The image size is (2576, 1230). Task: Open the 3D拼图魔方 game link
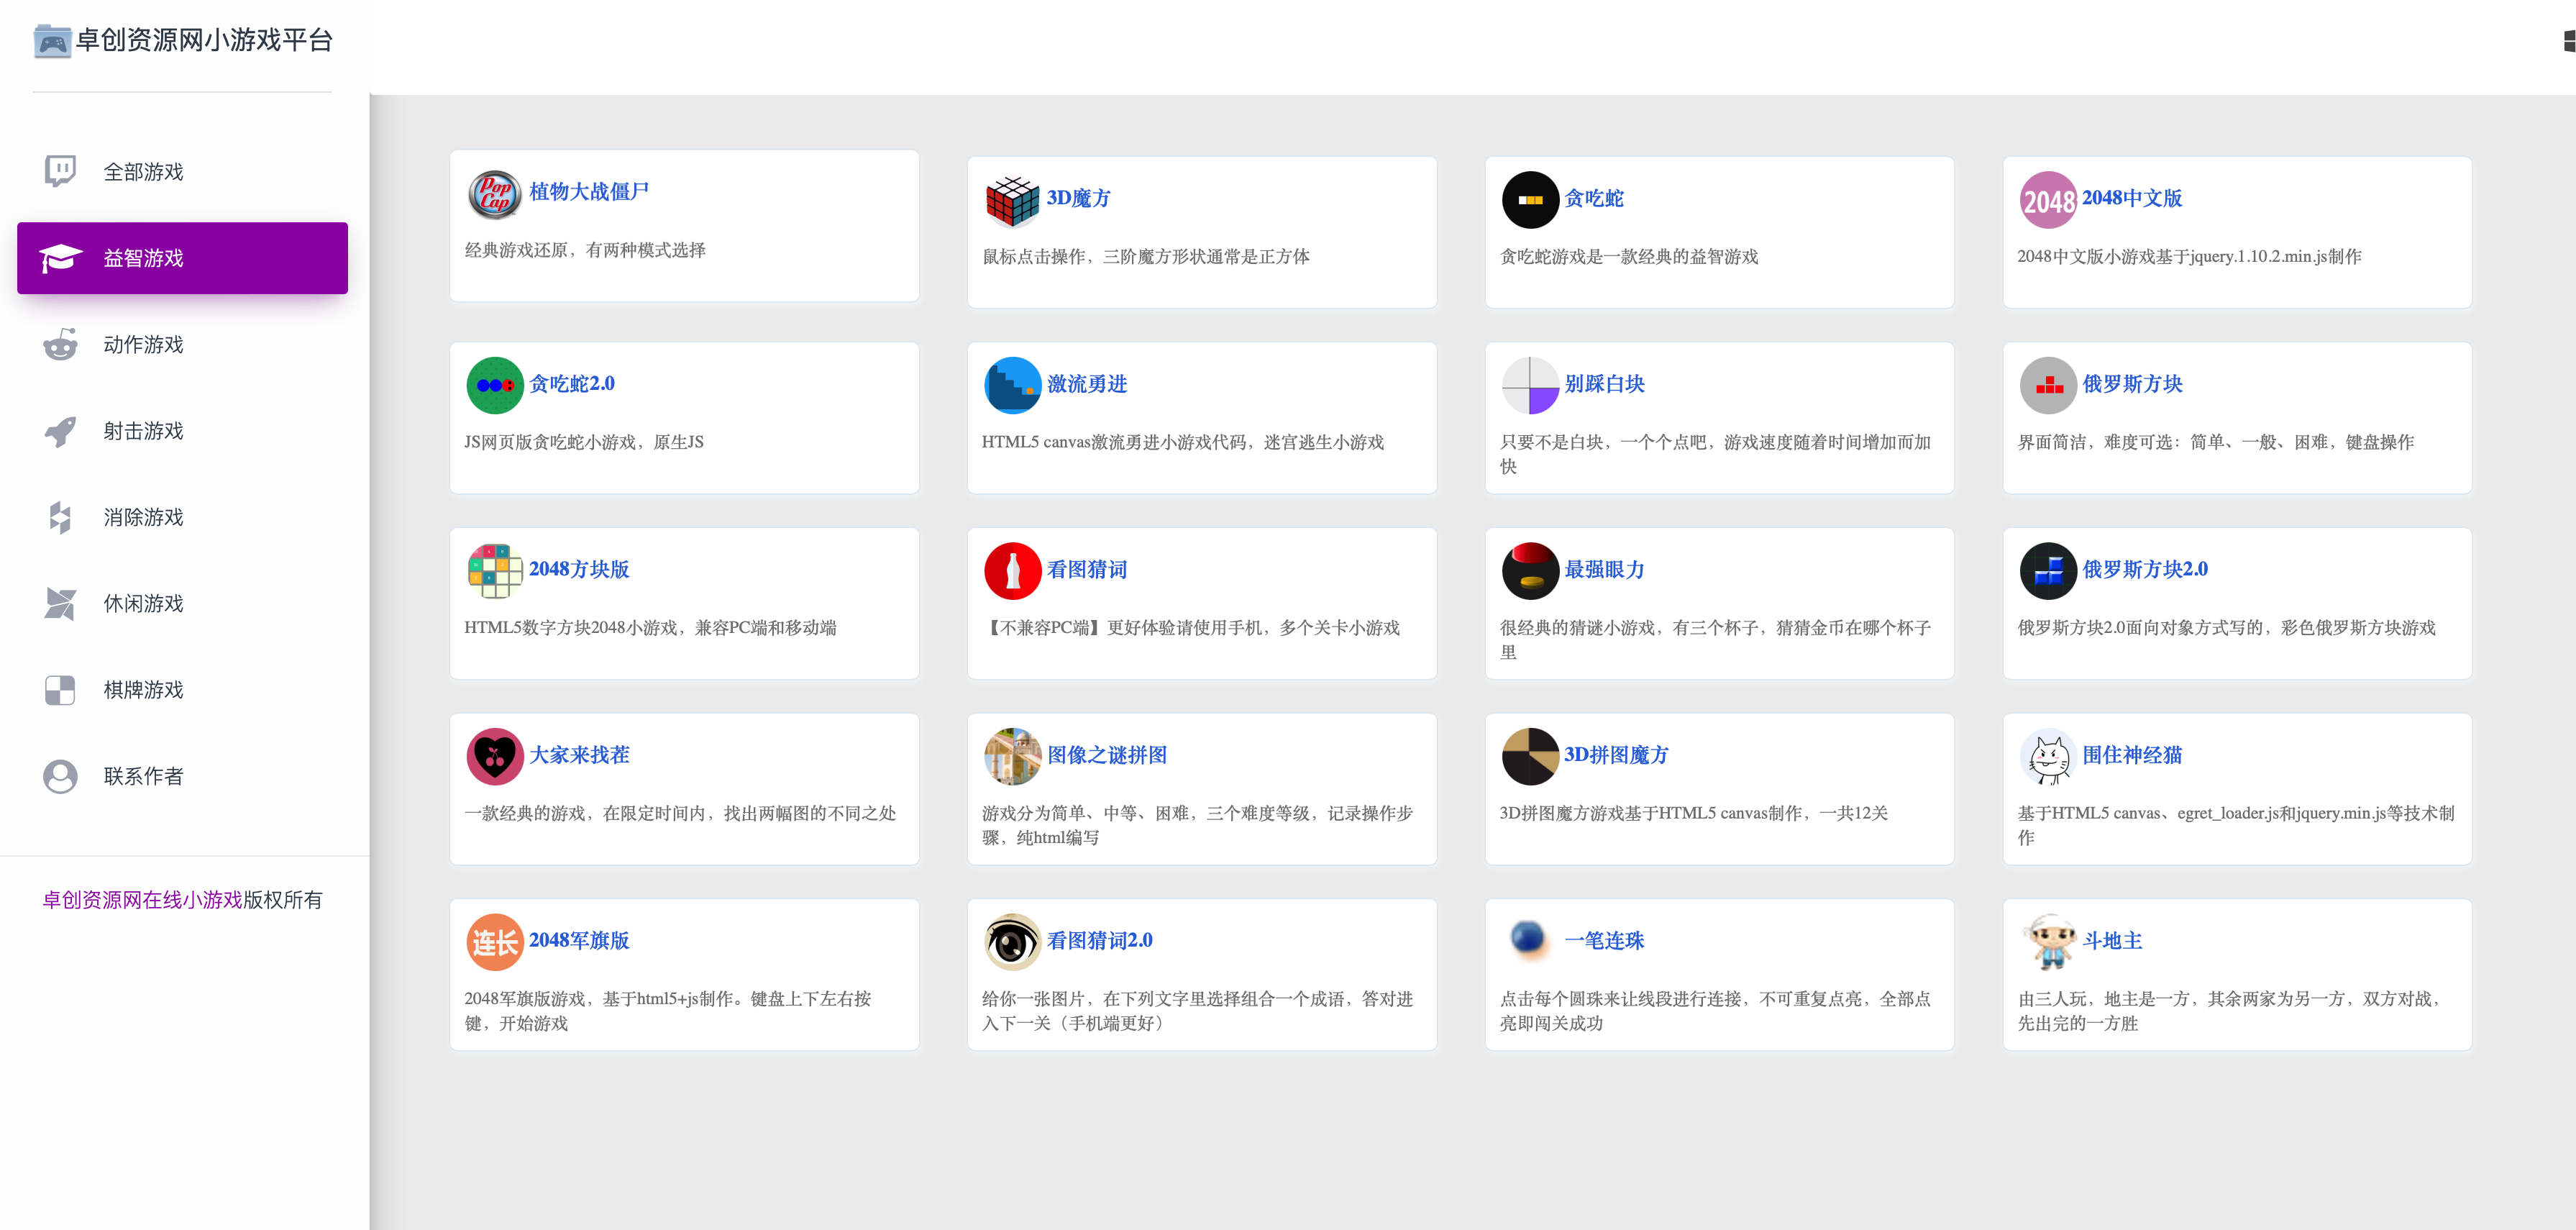point(1616,755)
